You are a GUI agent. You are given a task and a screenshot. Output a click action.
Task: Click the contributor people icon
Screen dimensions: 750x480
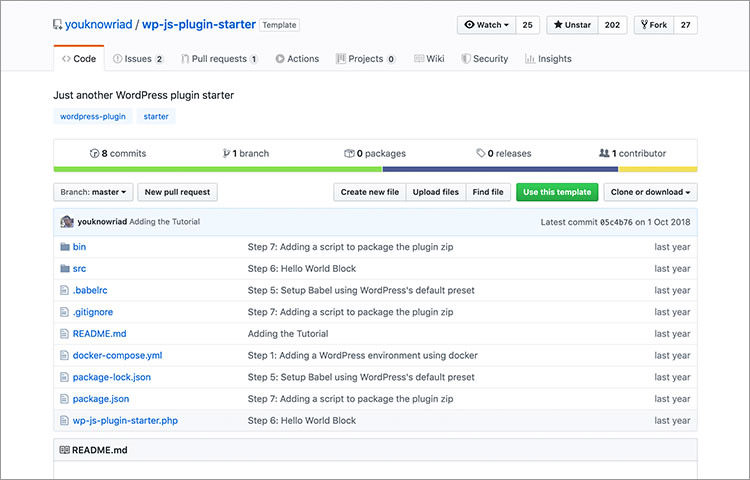pyautogui.click(x=604, y=154)
